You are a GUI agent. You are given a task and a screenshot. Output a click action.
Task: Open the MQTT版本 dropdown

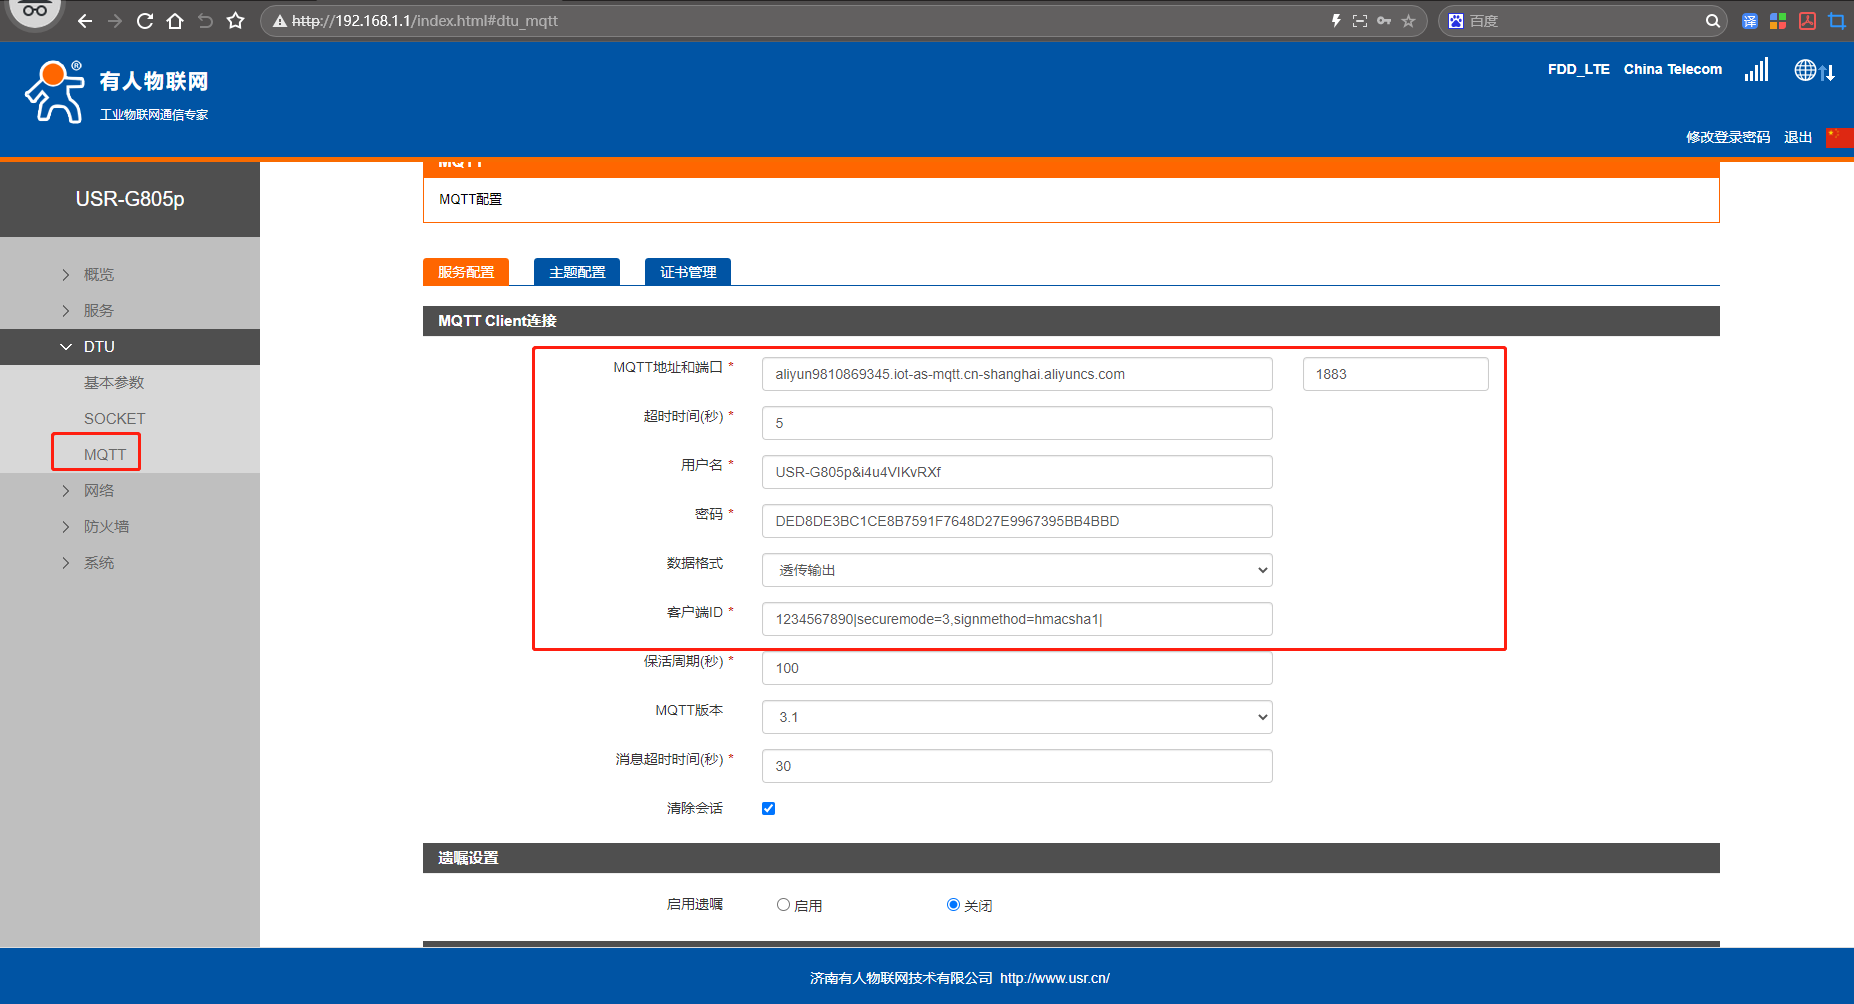tap(1016, 717)
